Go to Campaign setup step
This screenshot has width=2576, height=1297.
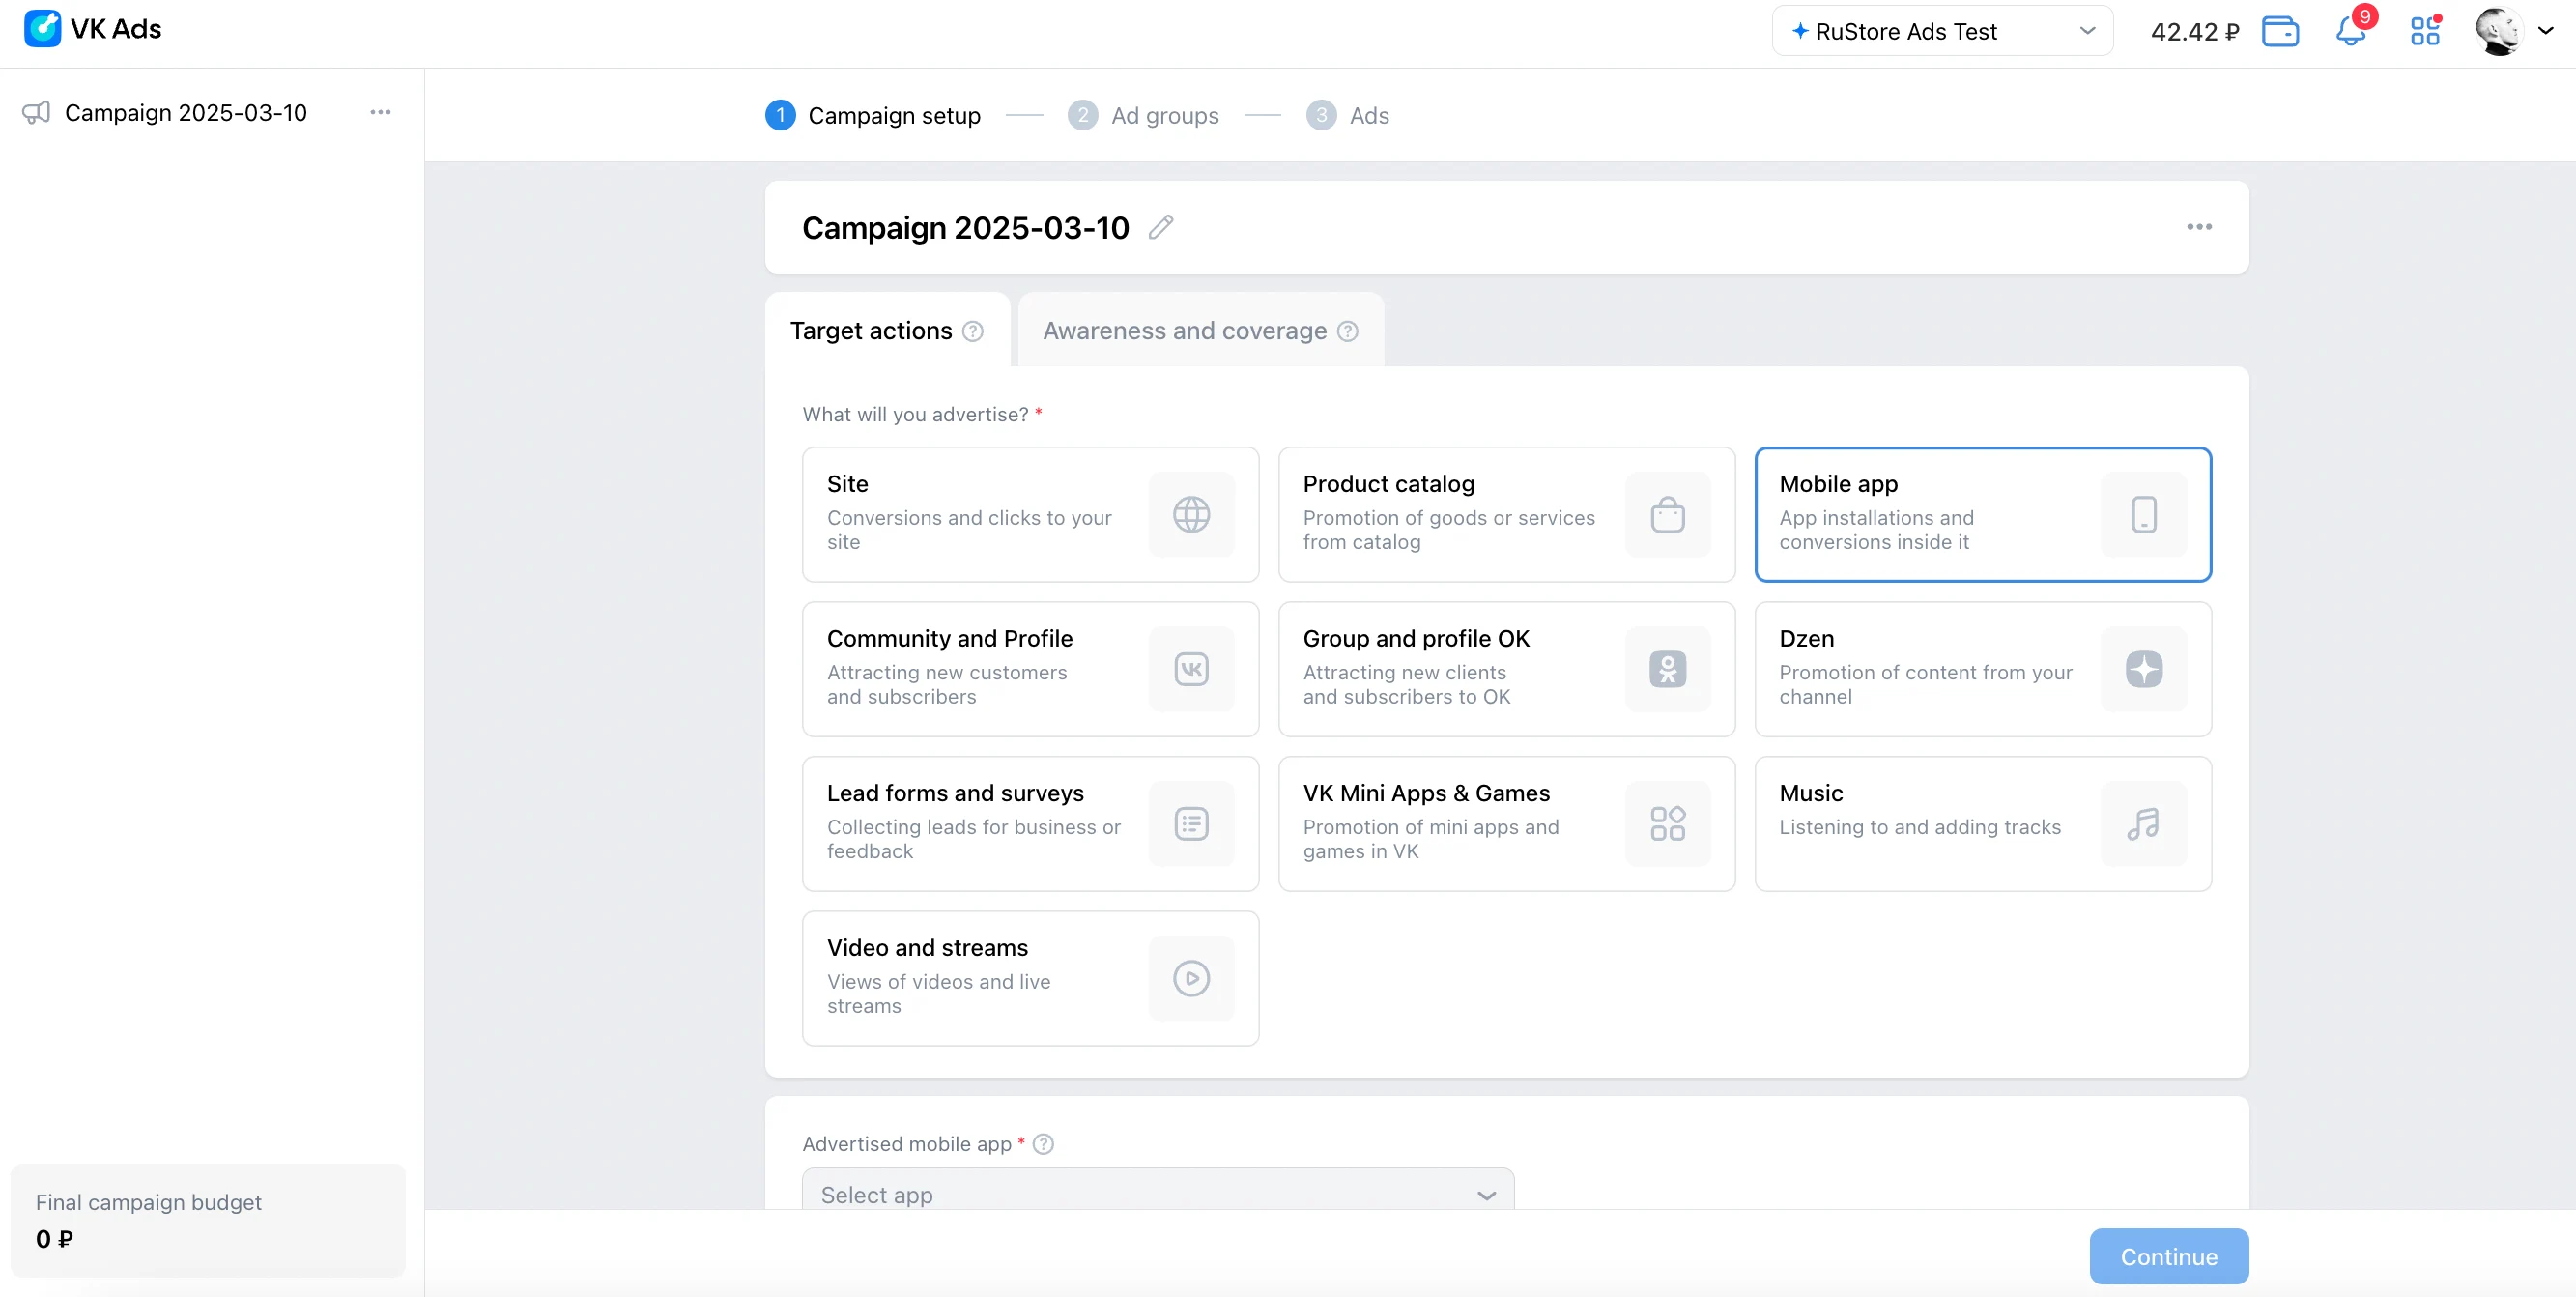click(873, 116)
